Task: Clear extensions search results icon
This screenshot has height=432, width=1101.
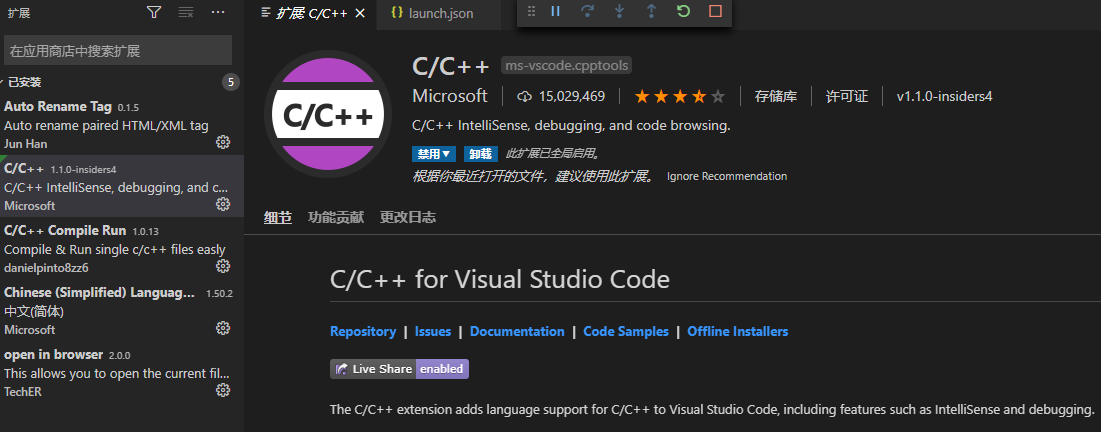Action: click(x=185, y=12)
